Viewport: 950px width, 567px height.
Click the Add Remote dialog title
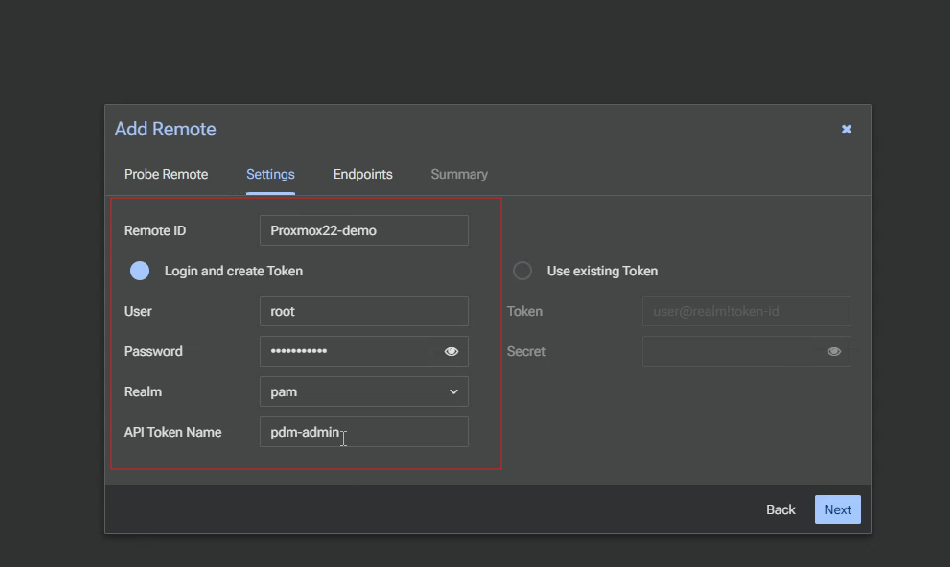(x=166, y=129)
